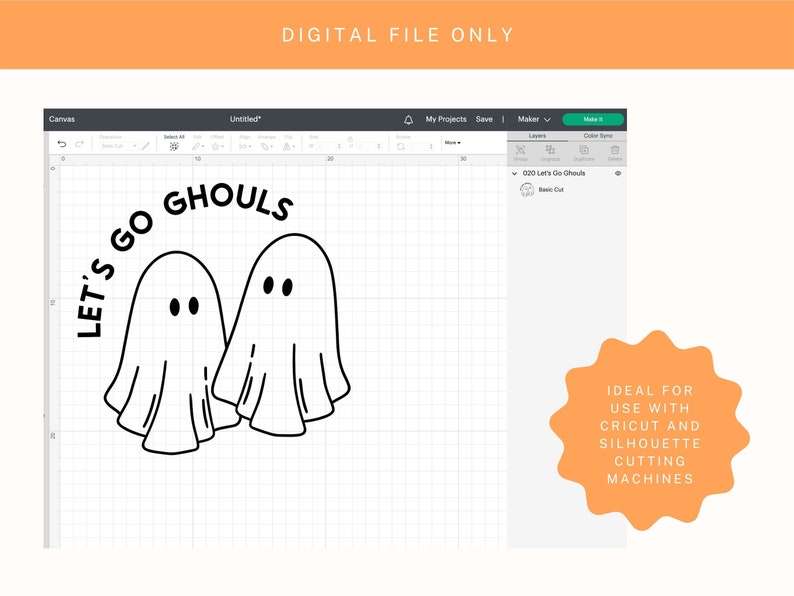Viewport: 794px width, 596px height.
Task: Open the notifications bell
Action: [408, 120]
